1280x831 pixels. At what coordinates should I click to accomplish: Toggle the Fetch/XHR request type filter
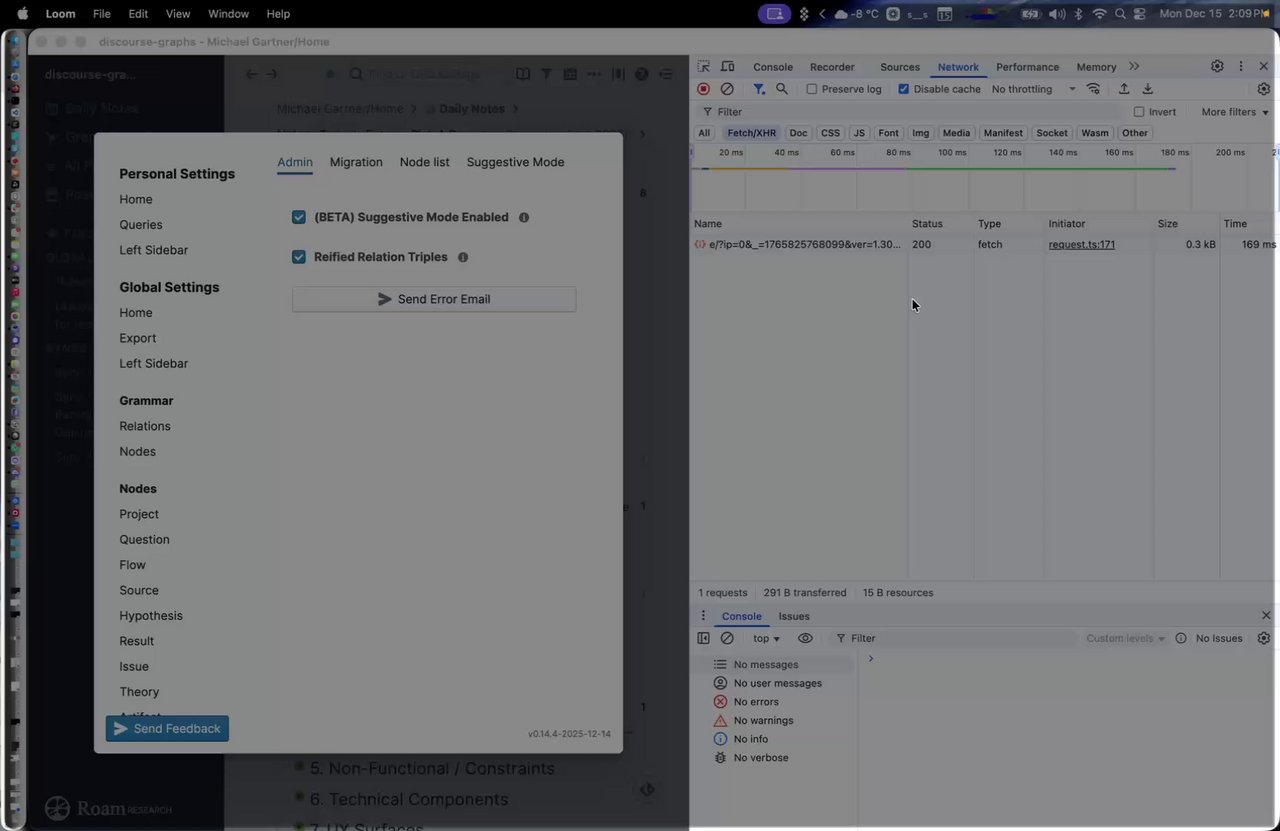pos(752,133)
